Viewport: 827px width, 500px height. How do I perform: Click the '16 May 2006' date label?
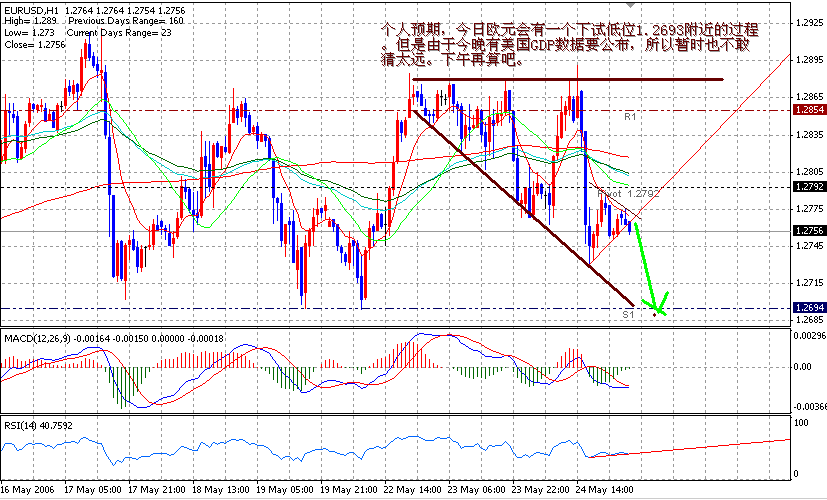(x=26, y=489)
